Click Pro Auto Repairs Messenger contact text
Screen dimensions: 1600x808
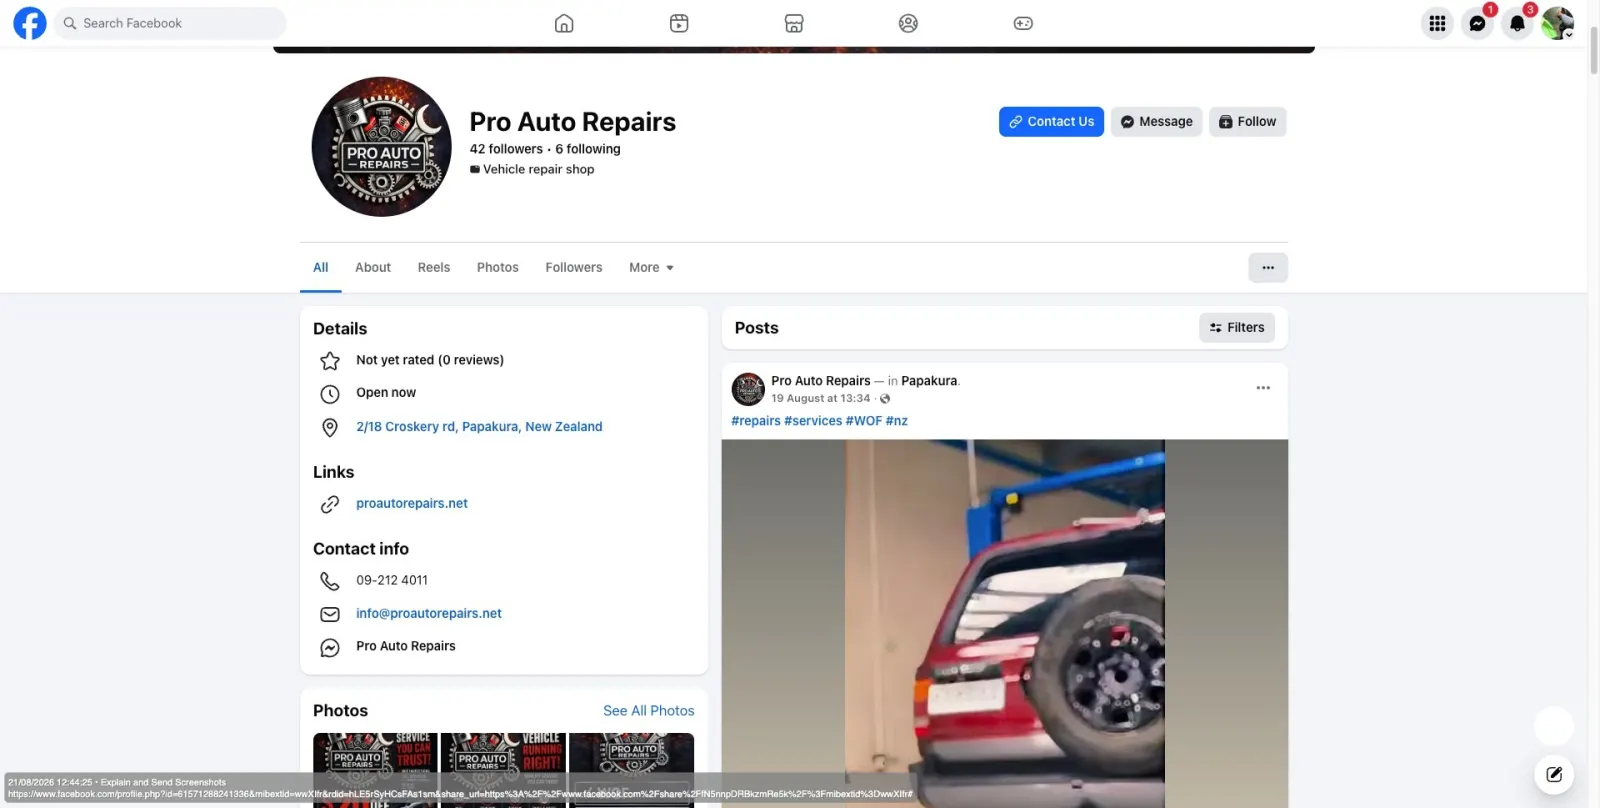[406, 647]
